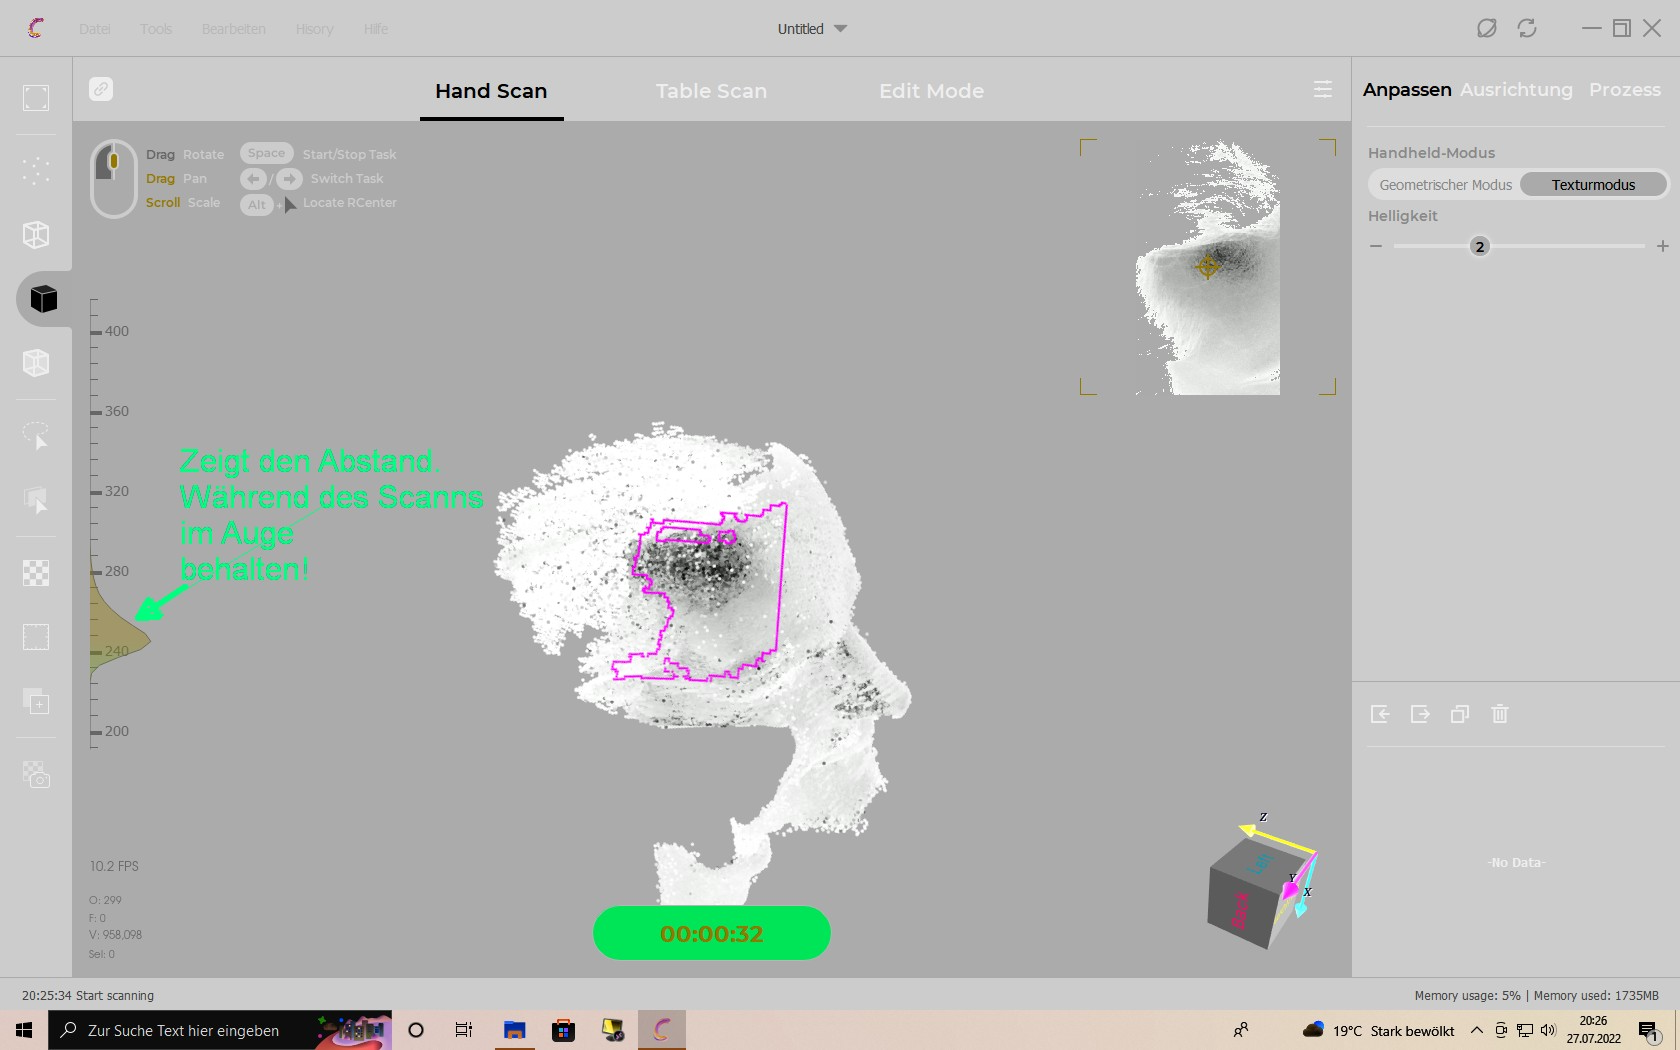Viewport: 1680px width, 1050px height.
Task: Open the hamburger menu in viewport header
Action: [x=1322, y=90]
